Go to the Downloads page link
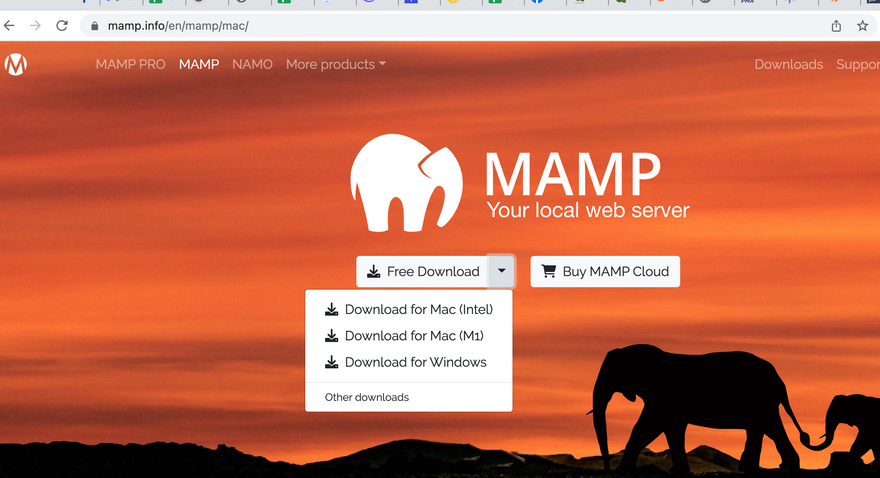The width and height of the screenshot is (880, 478). [788, 64]
